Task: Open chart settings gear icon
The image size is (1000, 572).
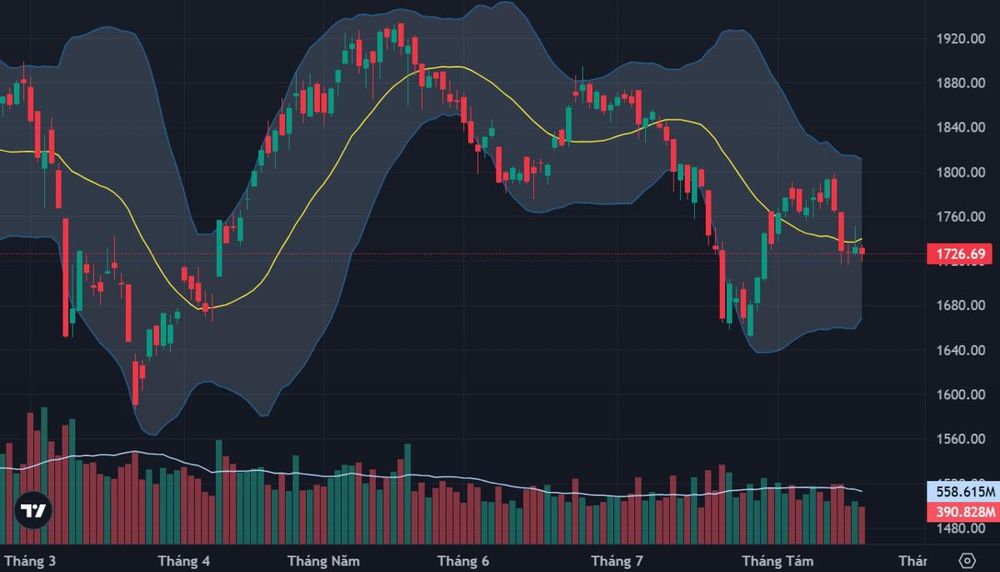Action: pos(967,561)
